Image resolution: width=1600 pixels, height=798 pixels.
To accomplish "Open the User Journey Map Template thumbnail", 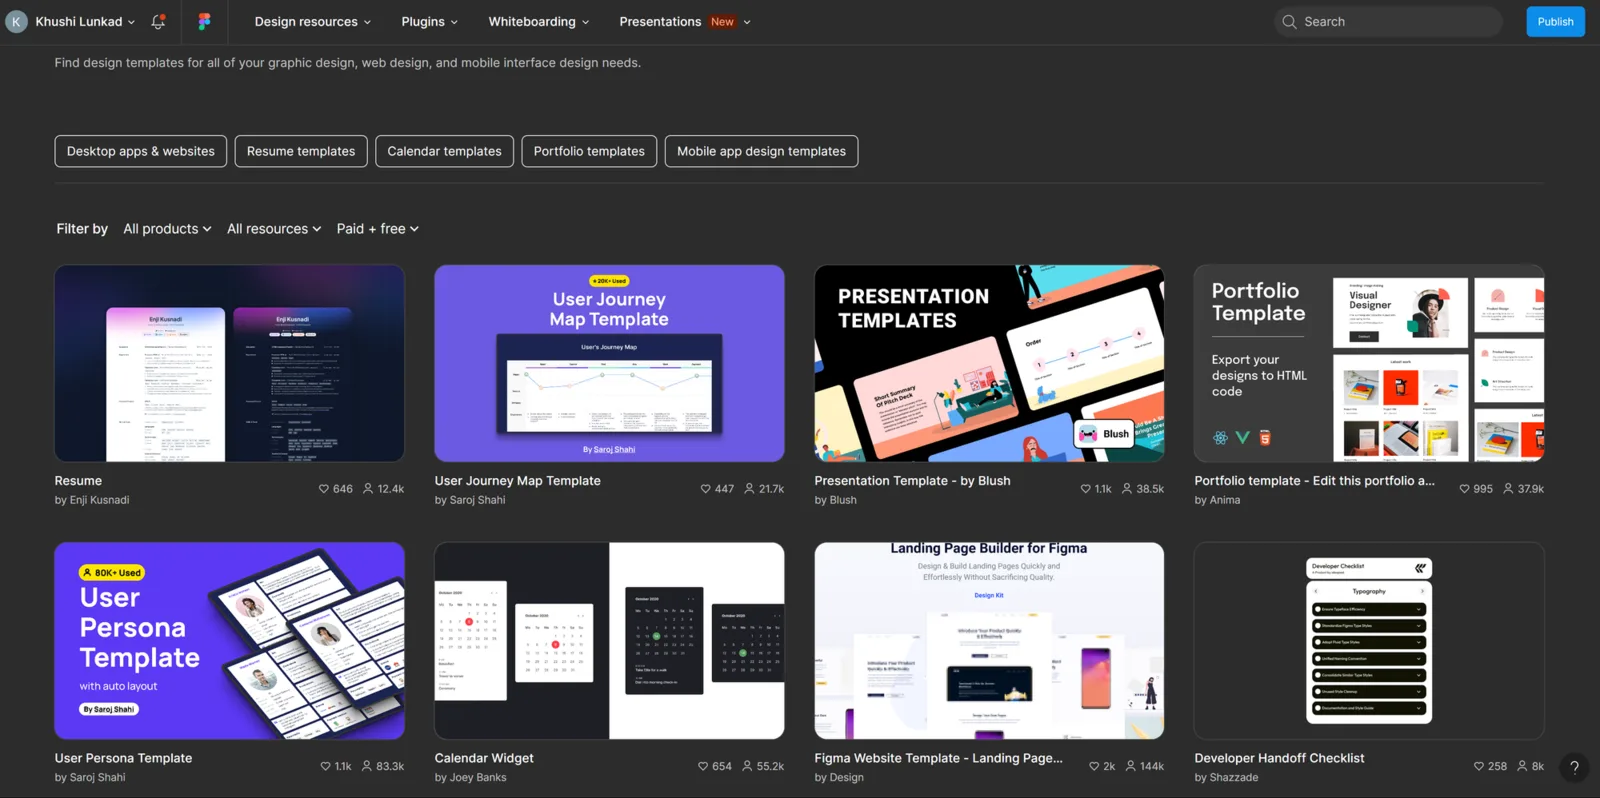I will coord(609,363).
